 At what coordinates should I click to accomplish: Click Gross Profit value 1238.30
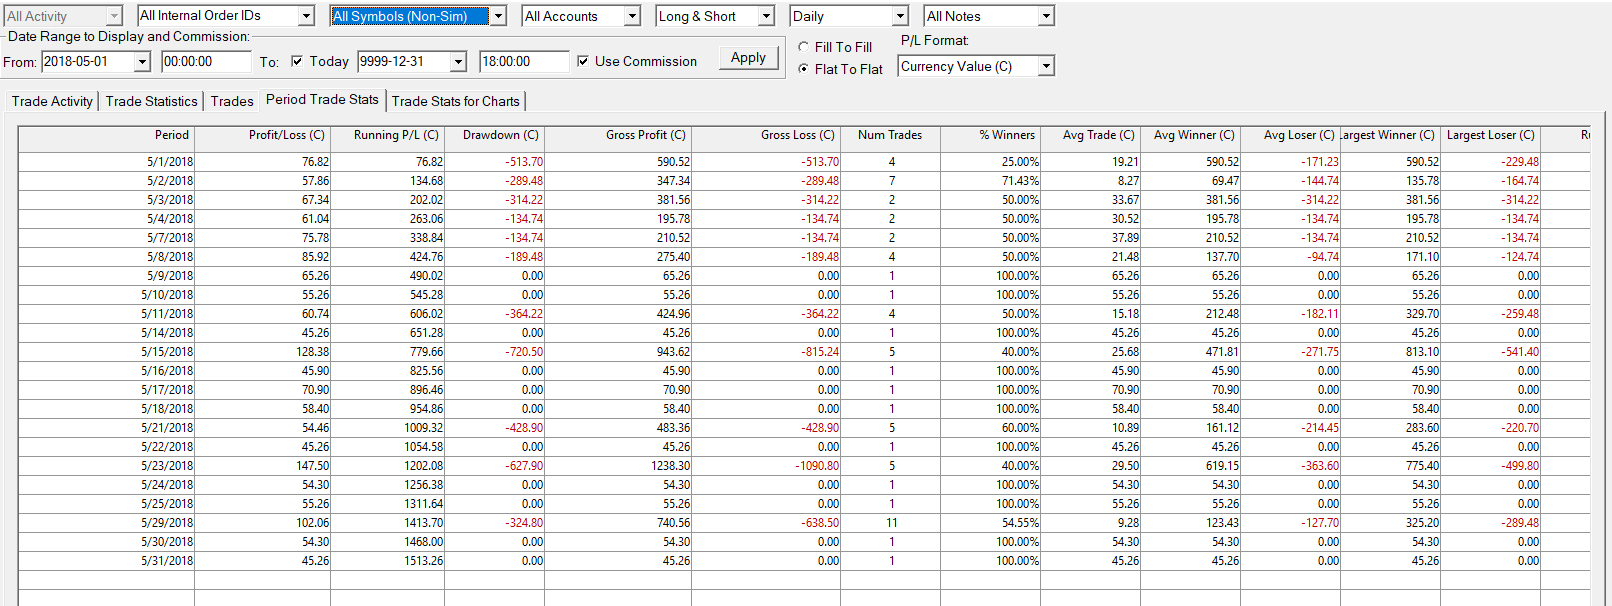coord(670,466)
